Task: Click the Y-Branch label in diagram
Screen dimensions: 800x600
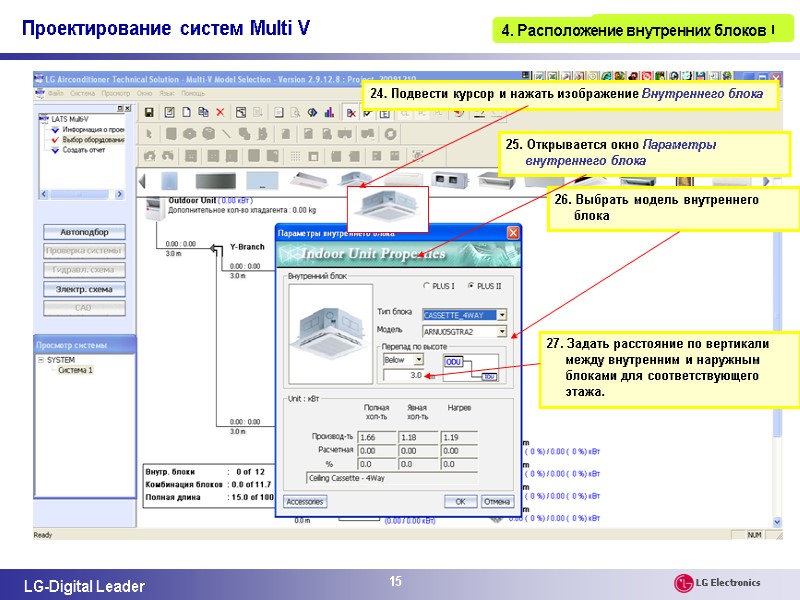Action: tap(247, 247)
